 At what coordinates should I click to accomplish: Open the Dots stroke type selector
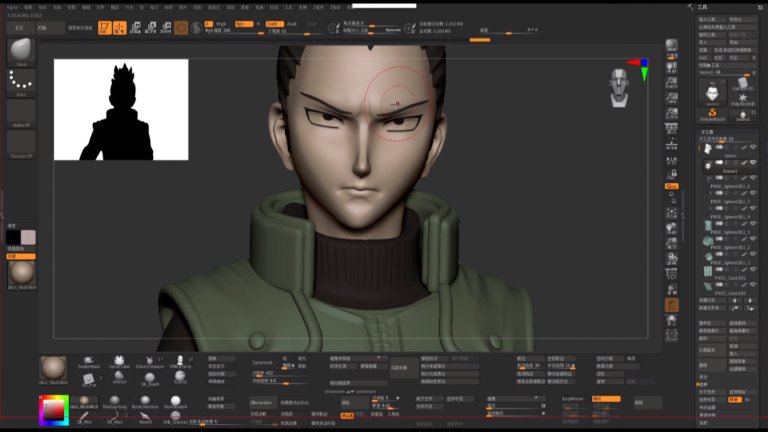point(21,82)
